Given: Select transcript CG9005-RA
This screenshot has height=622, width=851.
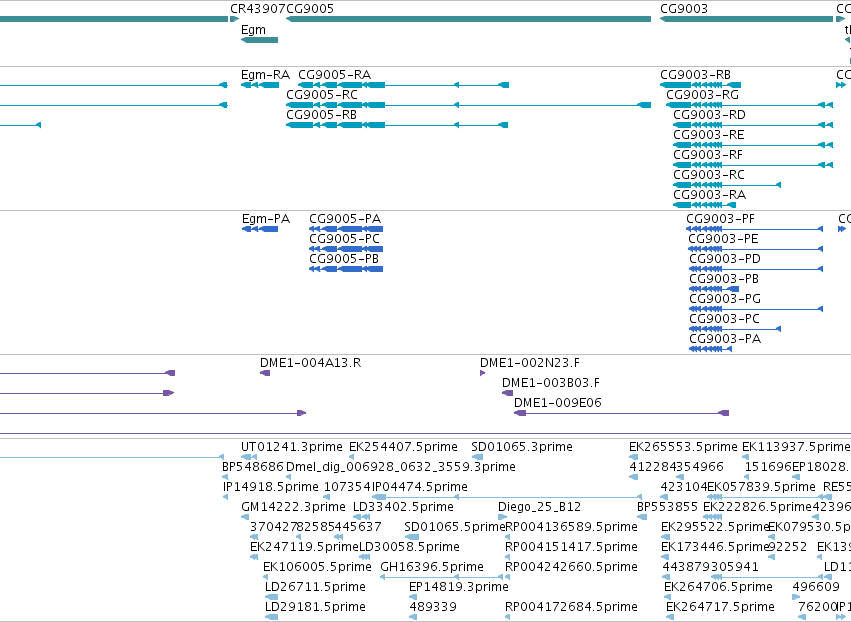Looking at the screenshot, I should tap(334, 75).
